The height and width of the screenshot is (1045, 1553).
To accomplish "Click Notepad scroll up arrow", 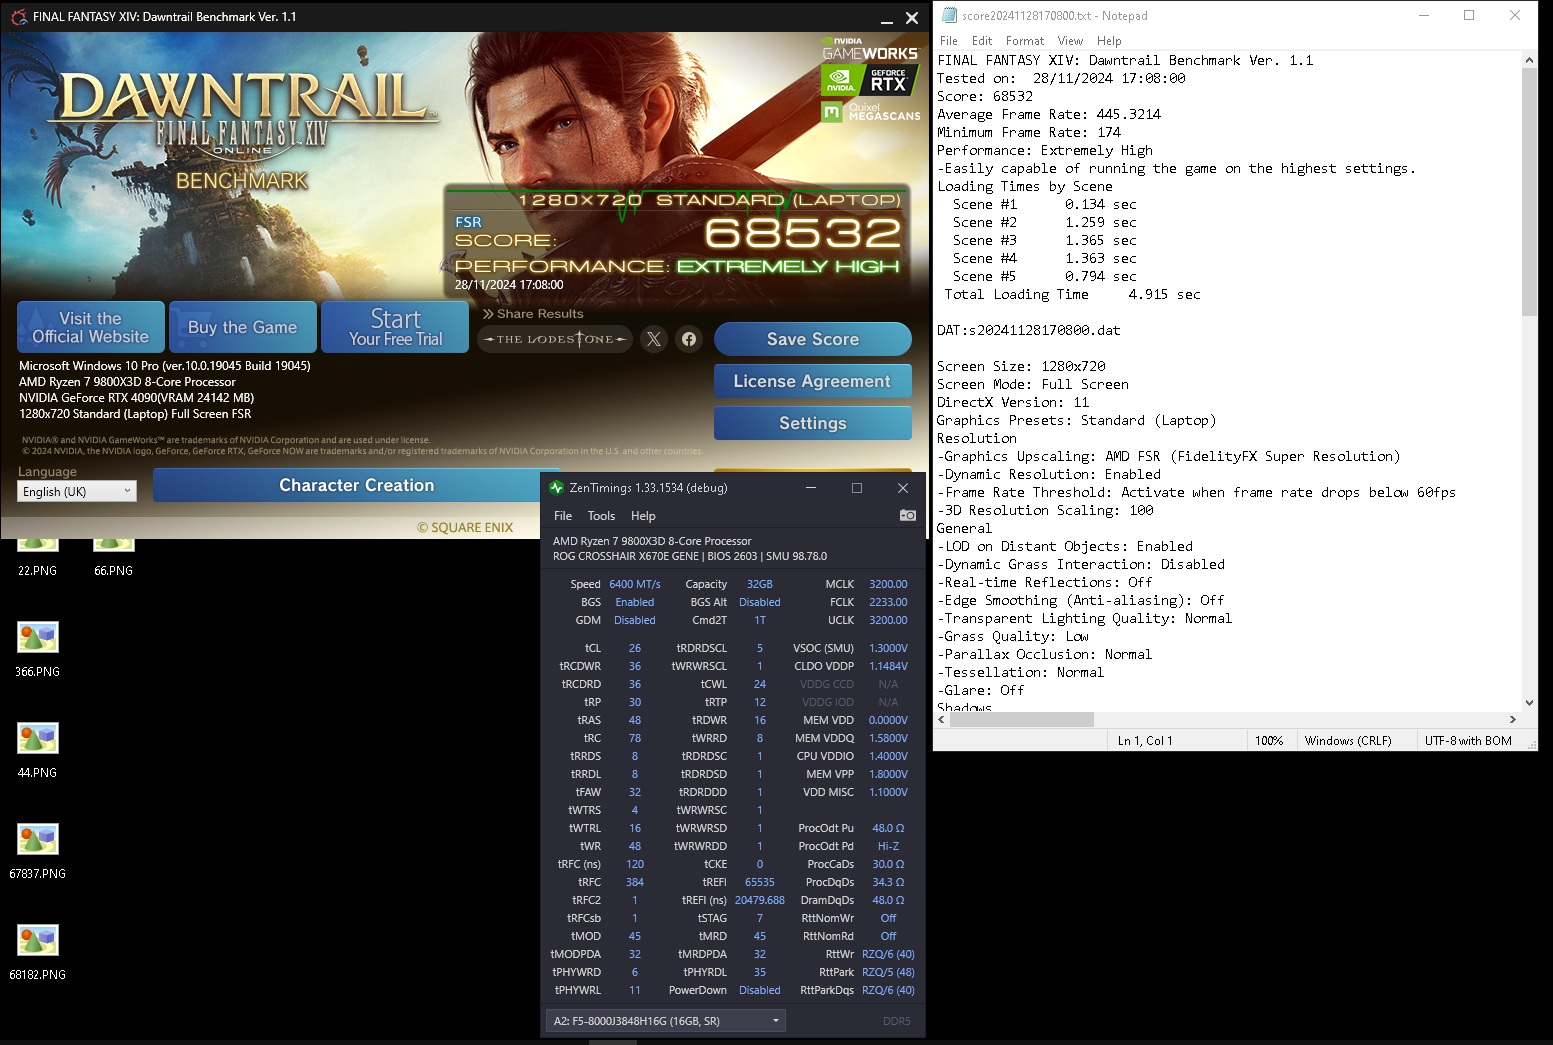I will (1529, 60).
